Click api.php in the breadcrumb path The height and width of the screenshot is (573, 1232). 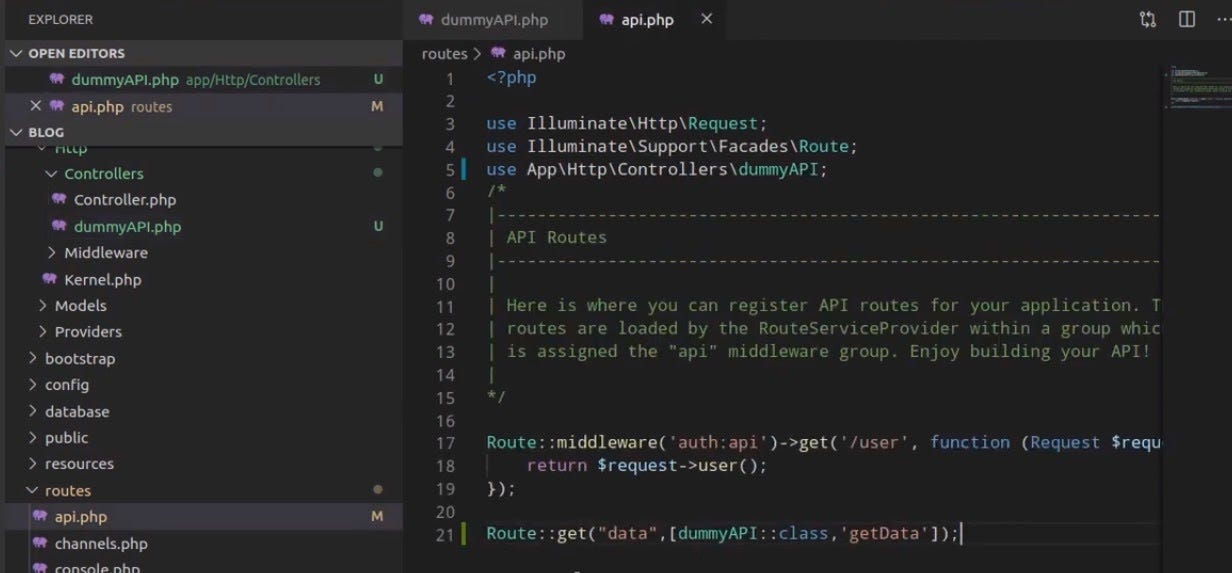coord(539,54)
